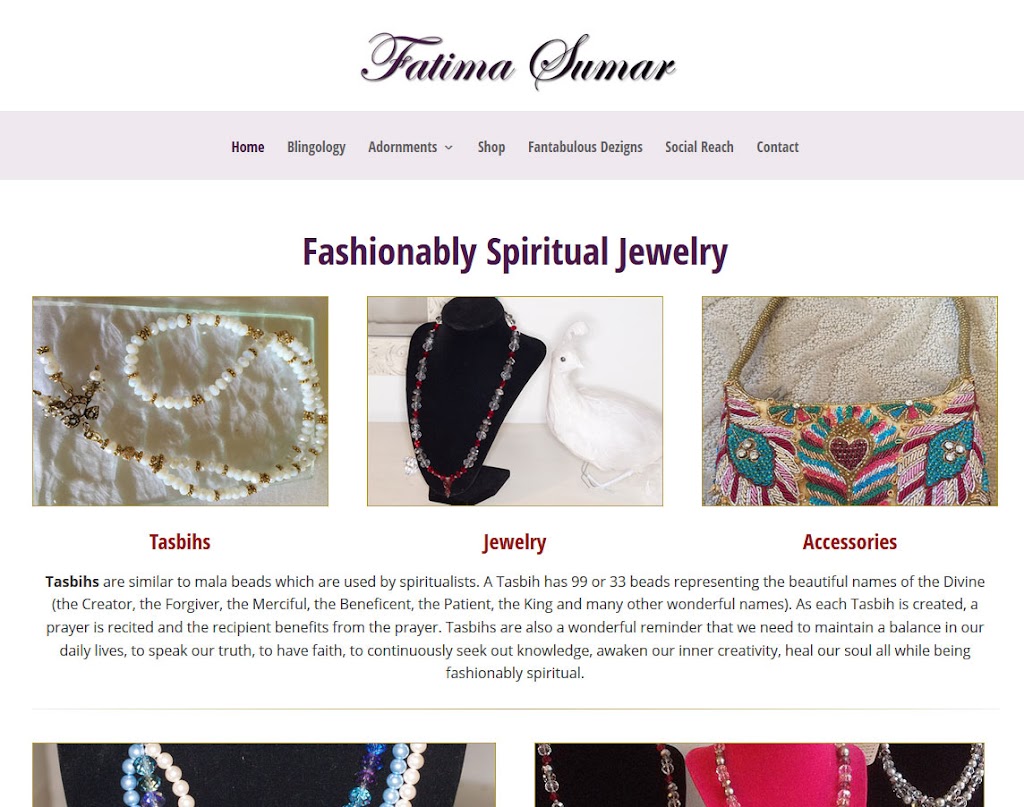Click the Fashionably Spiritual Jewelry heading
The height and width of the screenshot is (807, 1024).
[x=515, y=252]
